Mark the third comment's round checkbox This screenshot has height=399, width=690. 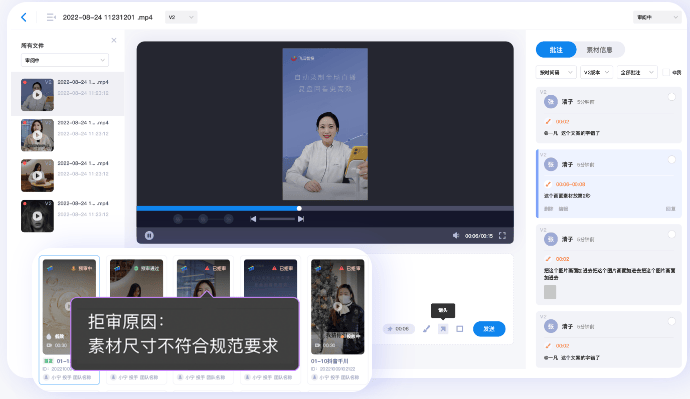[x=672, y=234]
